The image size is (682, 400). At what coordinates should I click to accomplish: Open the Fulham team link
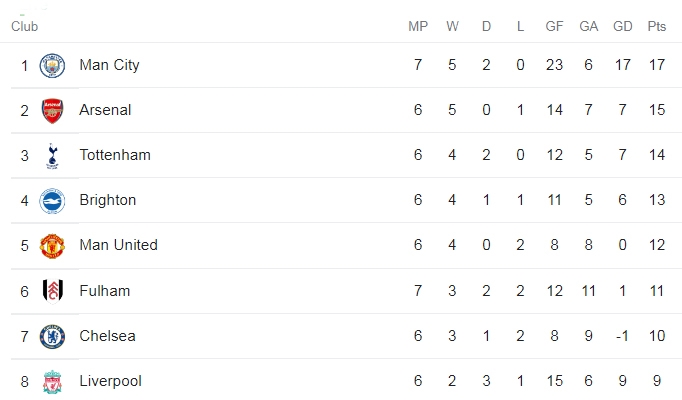click(x=104, y=290)
